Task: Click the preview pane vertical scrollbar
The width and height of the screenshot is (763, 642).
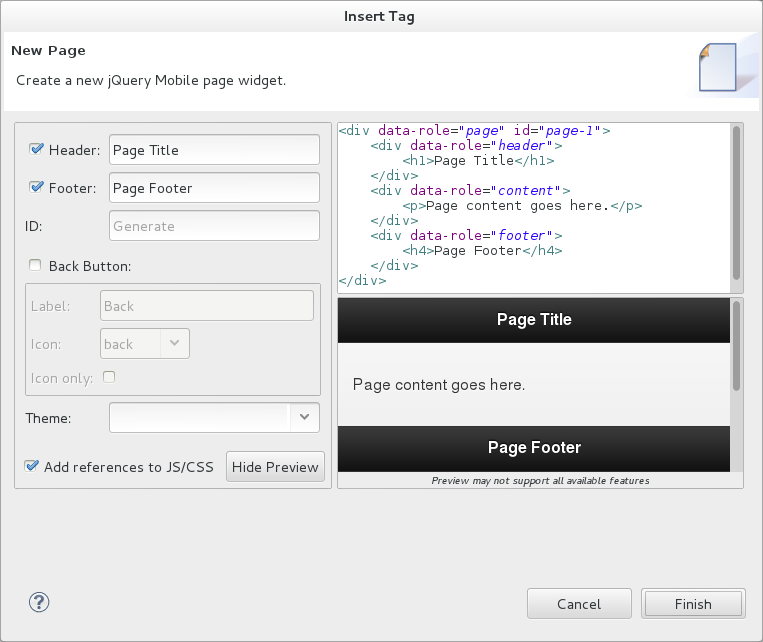Action: [736, 346]
